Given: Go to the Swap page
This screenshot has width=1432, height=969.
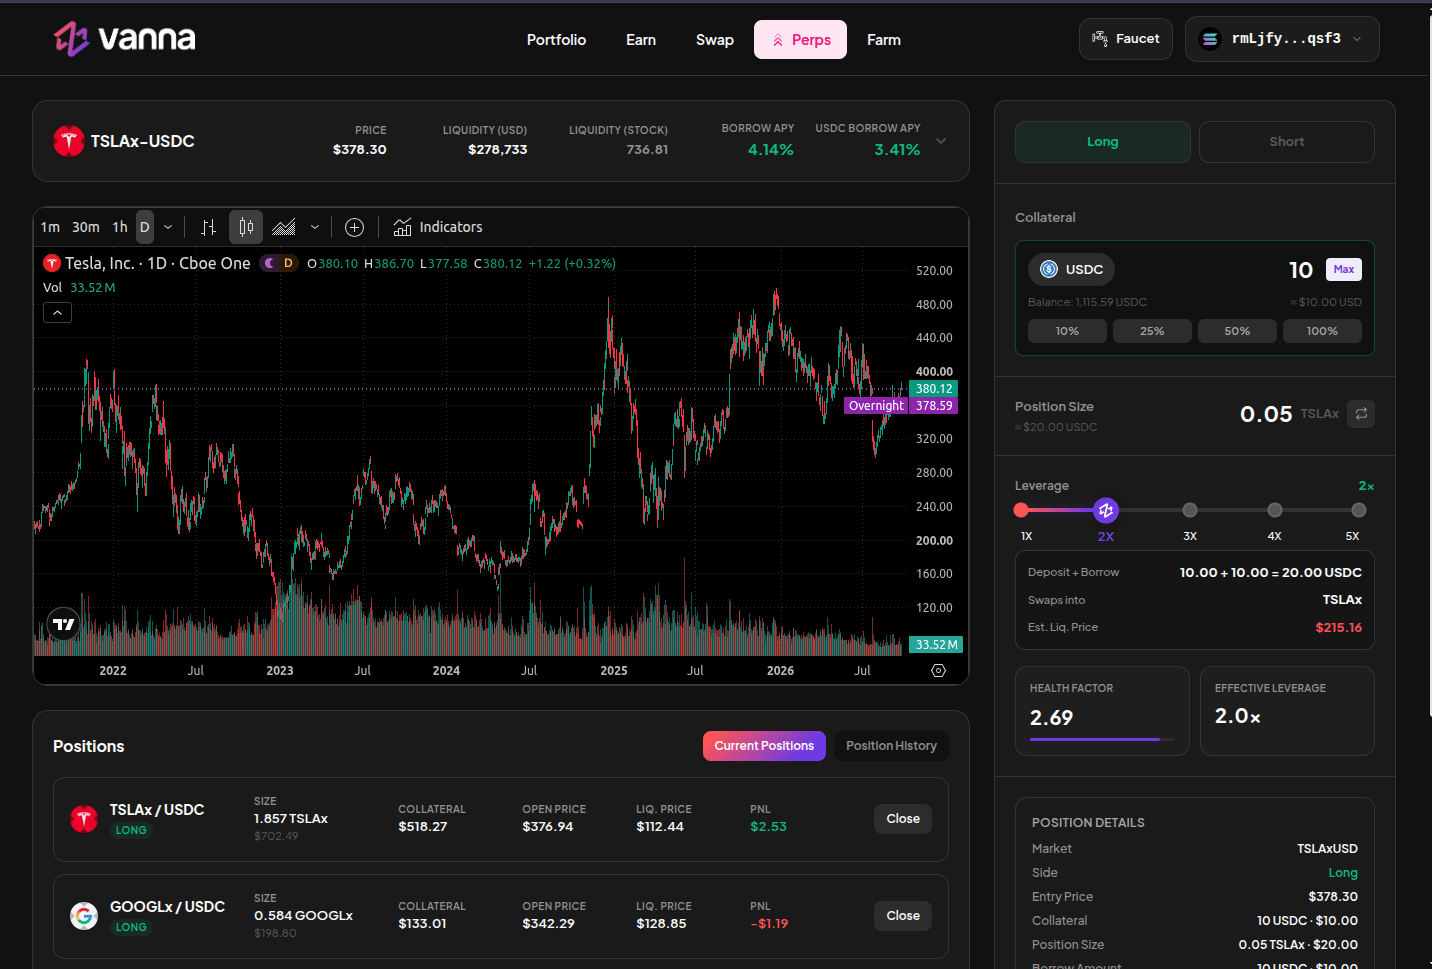Looking at the screenshot, I should 715,40.
